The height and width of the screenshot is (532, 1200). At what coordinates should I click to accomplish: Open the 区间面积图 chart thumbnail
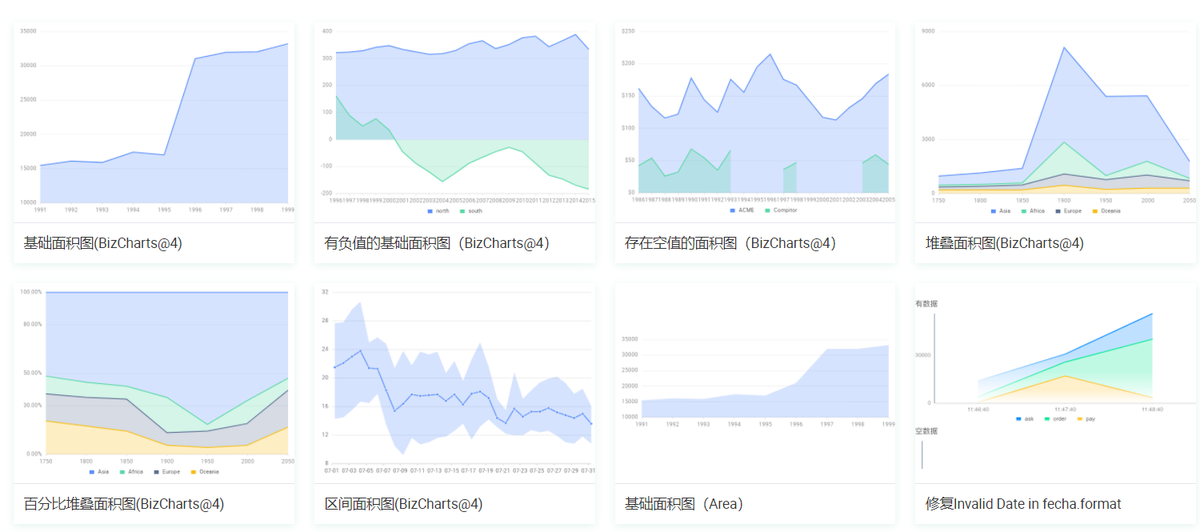[x=454, y=382]
